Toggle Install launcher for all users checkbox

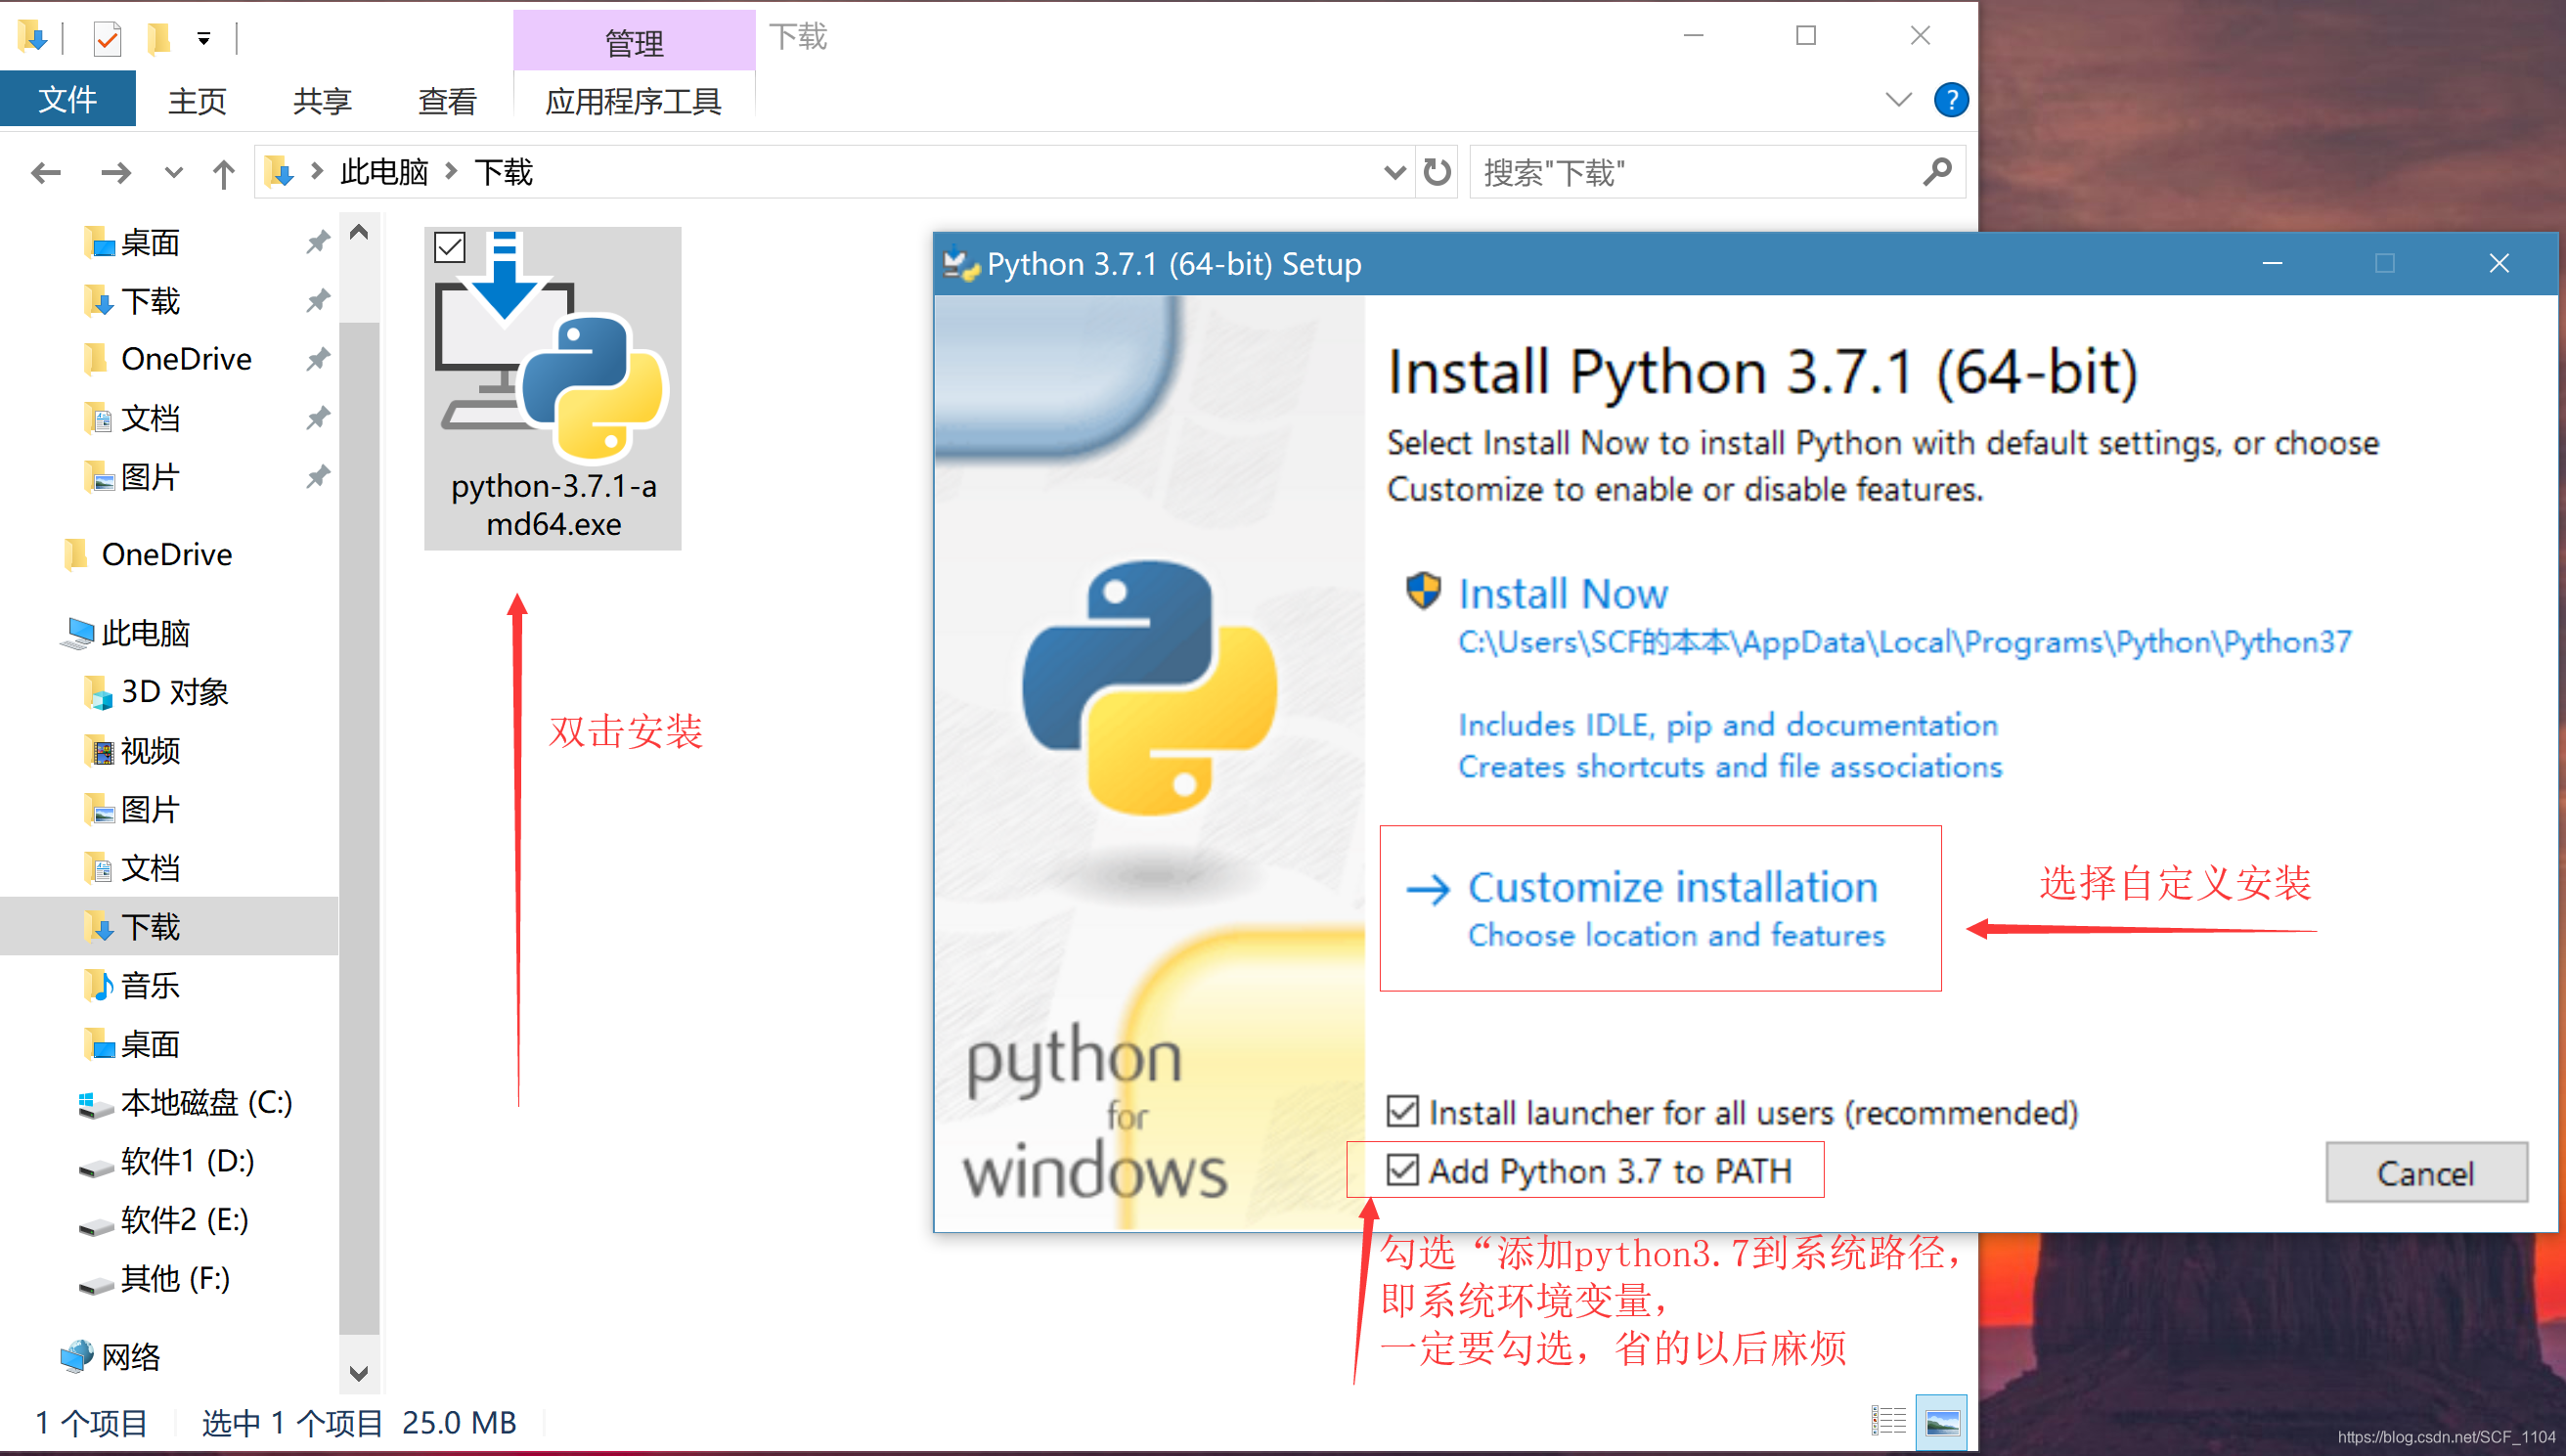click(x=1402, y=1111)
